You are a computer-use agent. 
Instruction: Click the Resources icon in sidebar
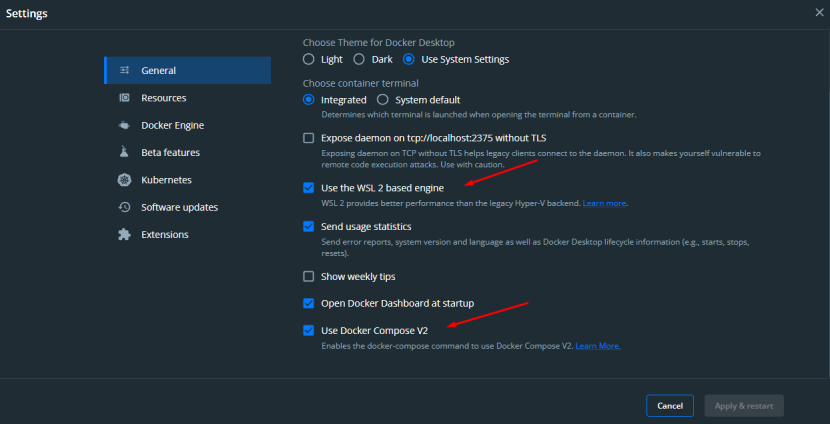point(124,98)
